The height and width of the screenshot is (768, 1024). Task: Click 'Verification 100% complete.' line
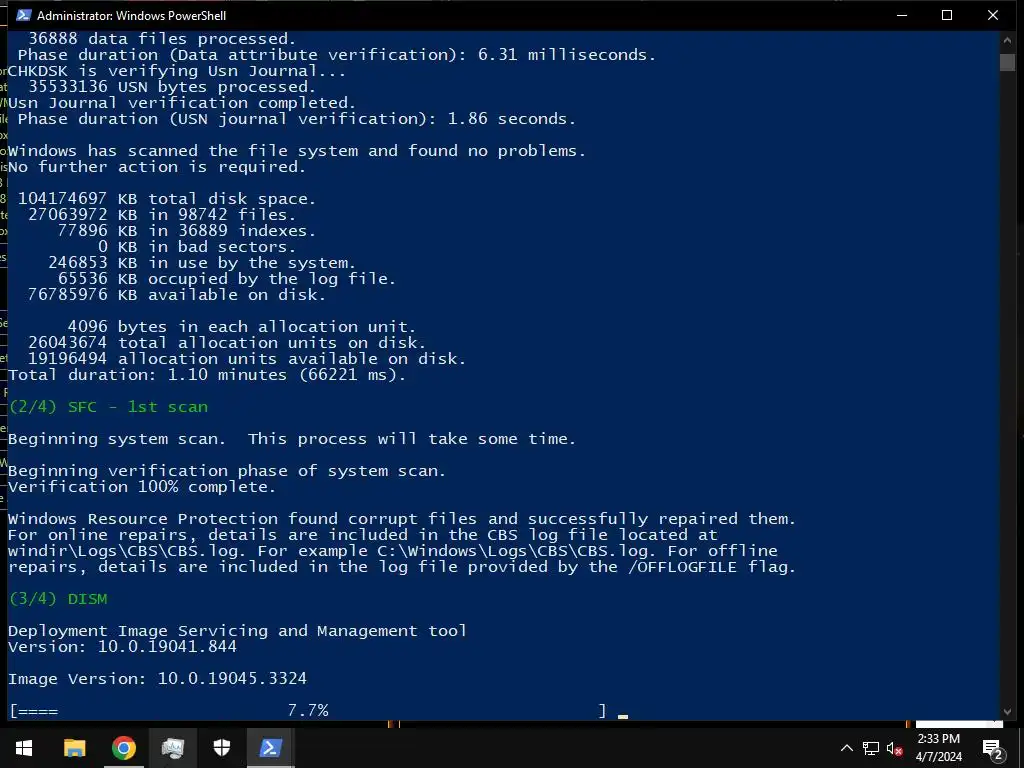[x=142, y=487]
